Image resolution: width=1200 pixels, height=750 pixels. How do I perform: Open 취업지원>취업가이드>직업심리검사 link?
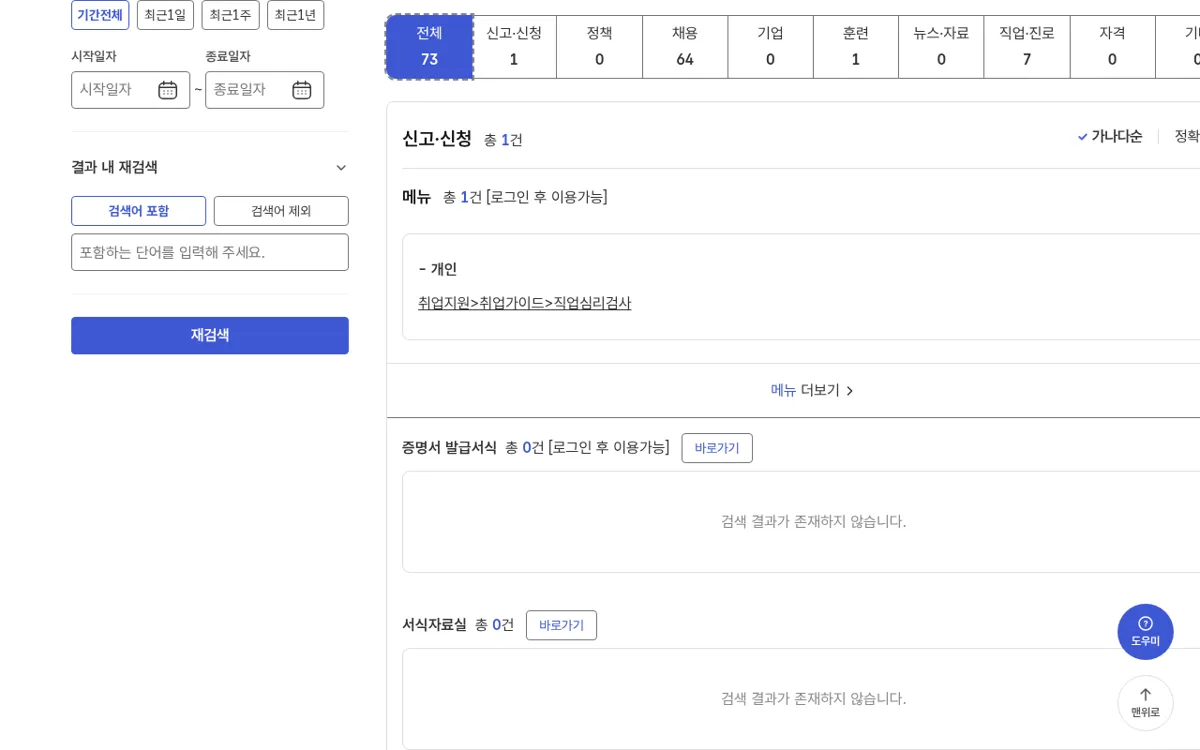pyautogui.click(x=525, y=303)
